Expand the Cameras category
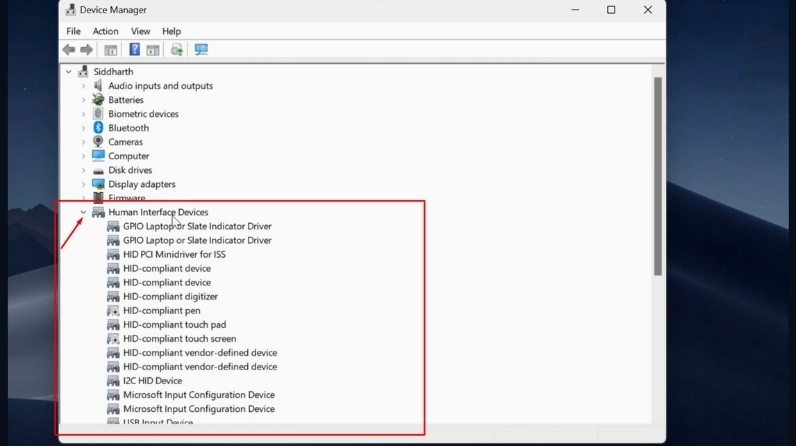This screenshot has height=446, width=796. 83,142
